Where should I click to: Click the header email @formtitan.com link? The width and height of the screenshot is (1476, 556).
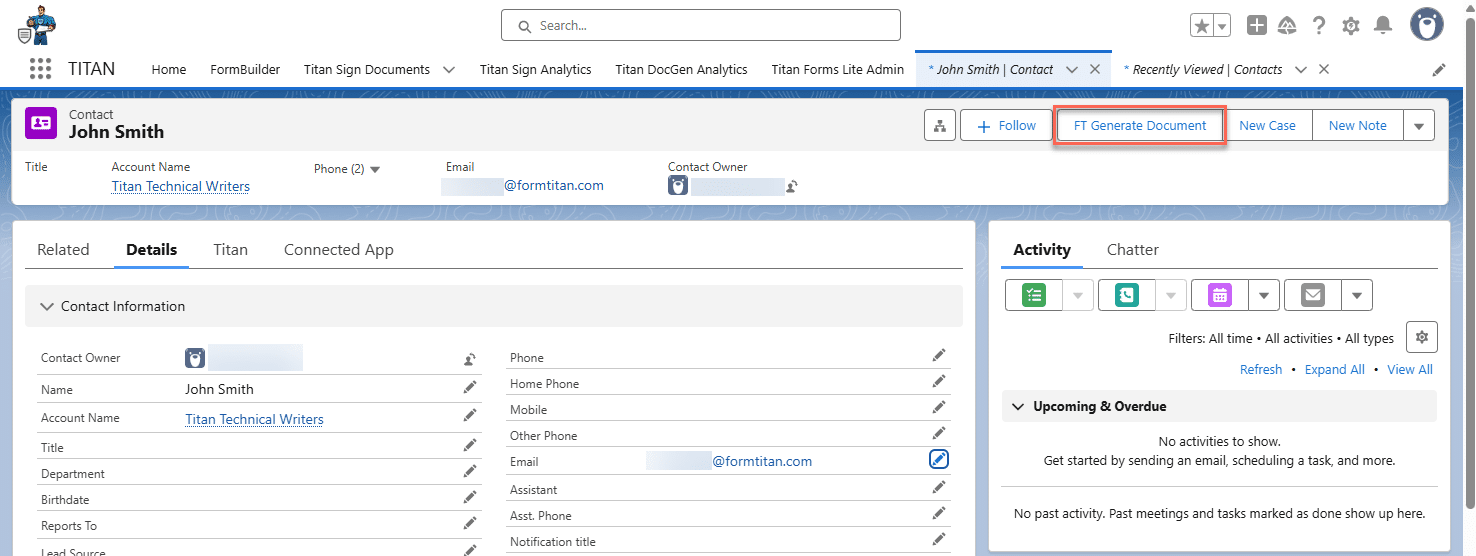coord(553,186)
